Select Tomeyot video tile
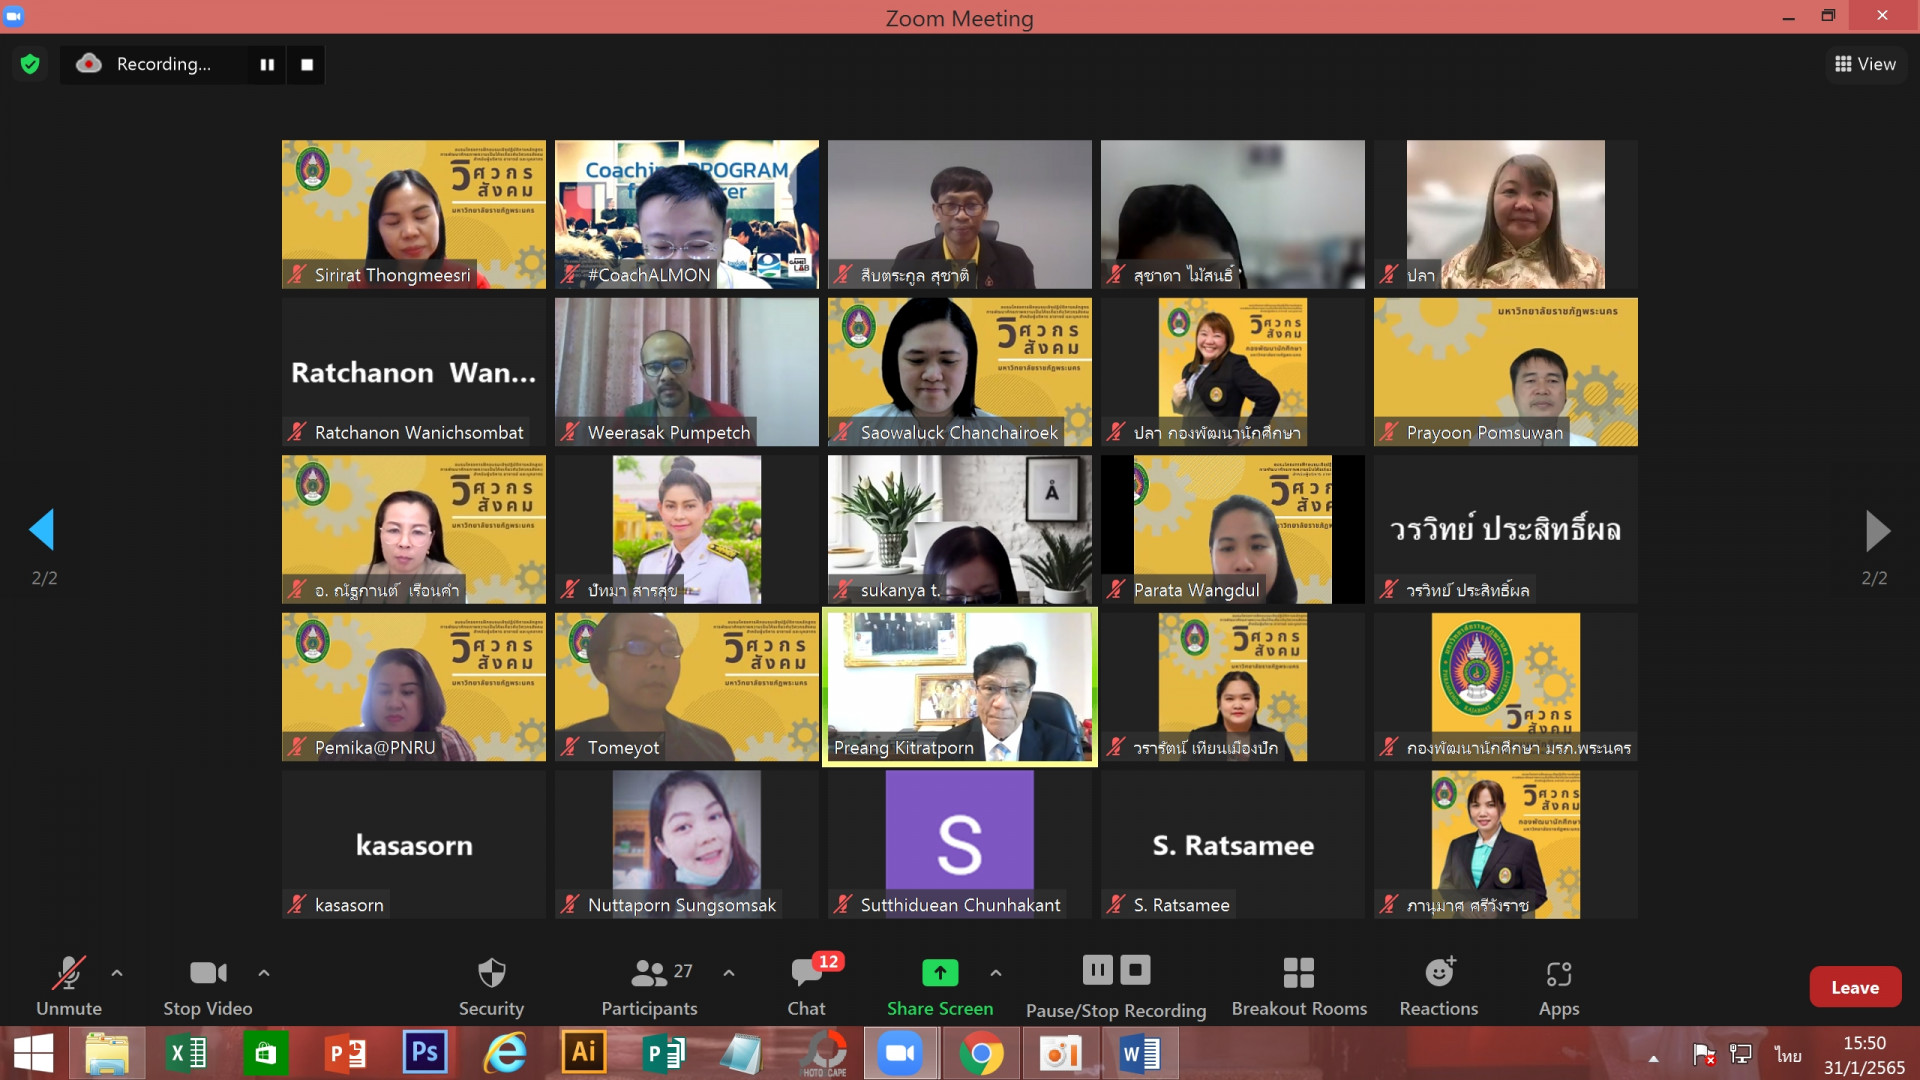Image resolution: width=1920 pixels, height=1080 pixels. point(687,687)
